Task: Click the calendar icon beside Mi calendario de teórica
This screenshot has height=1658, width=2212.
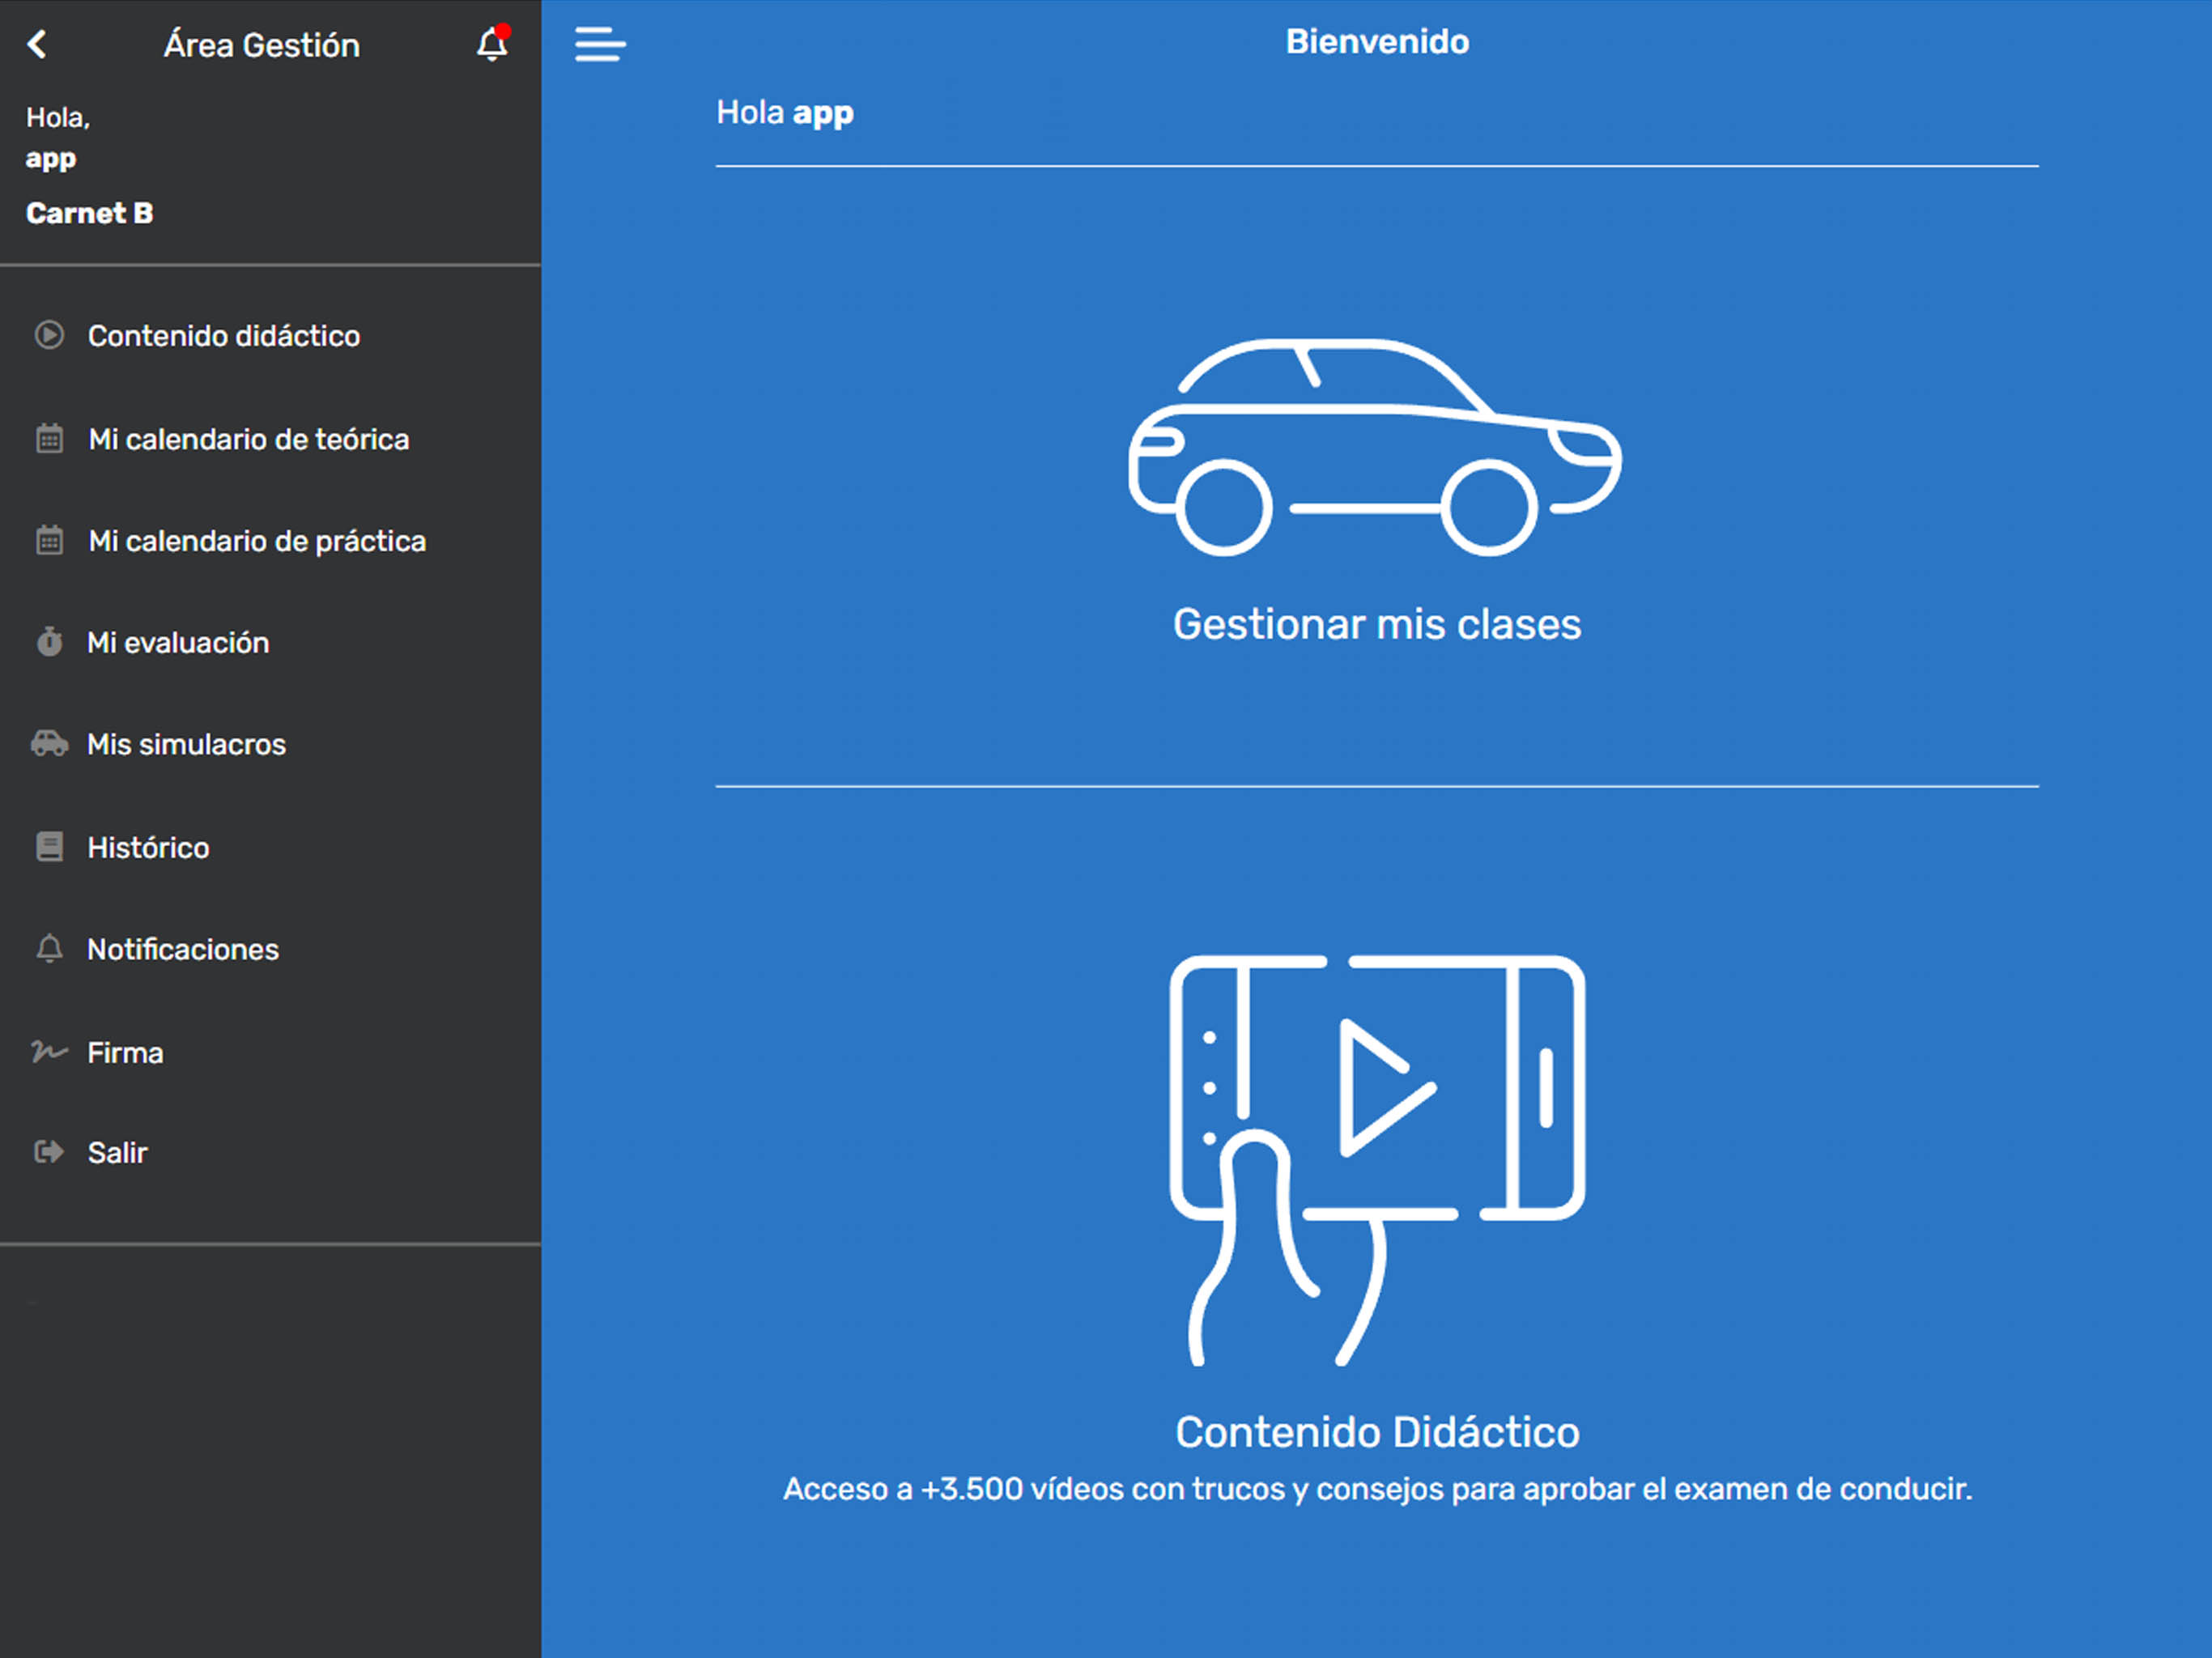Action: [x=49, y=439]
